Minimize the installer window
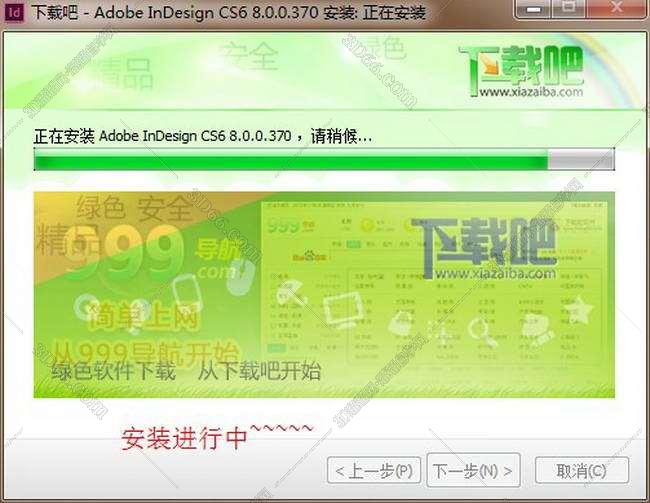The height and width of the screenshot is (503, 650). coord(534,9)
